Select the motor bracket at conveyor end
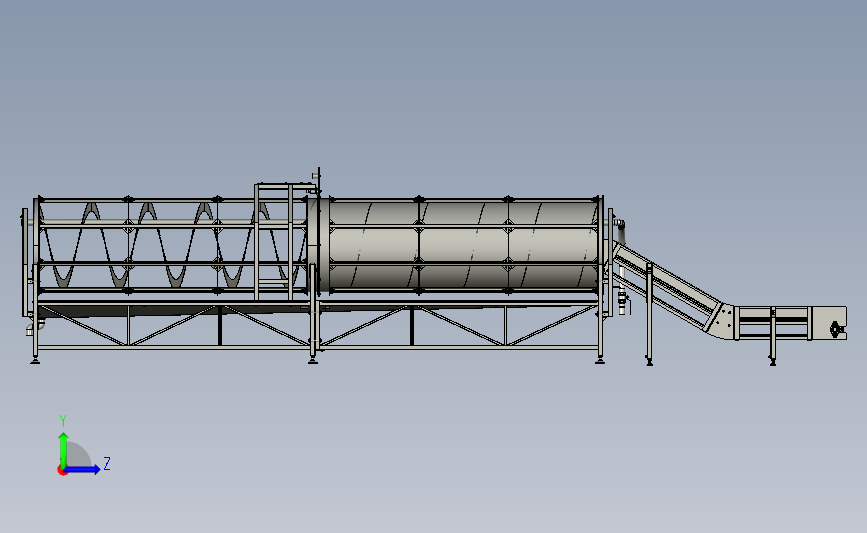Screen dimensions: 867x533 [x=837, y=330]
